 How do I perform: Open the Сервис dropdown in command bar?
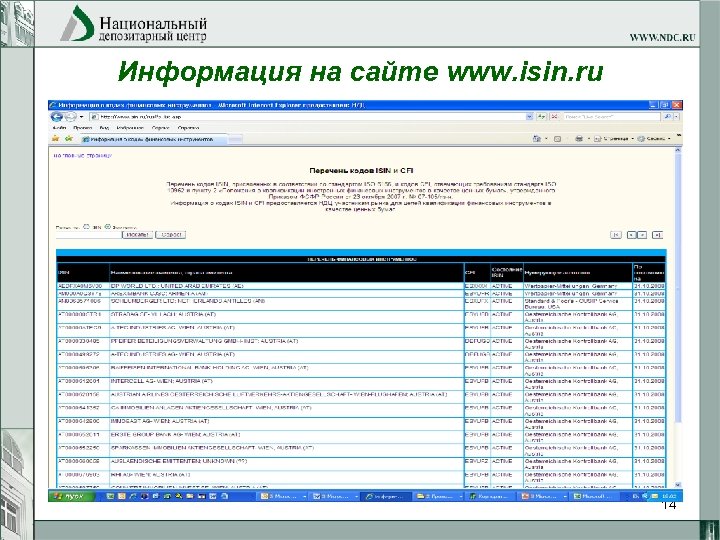(x=654, y=138)
